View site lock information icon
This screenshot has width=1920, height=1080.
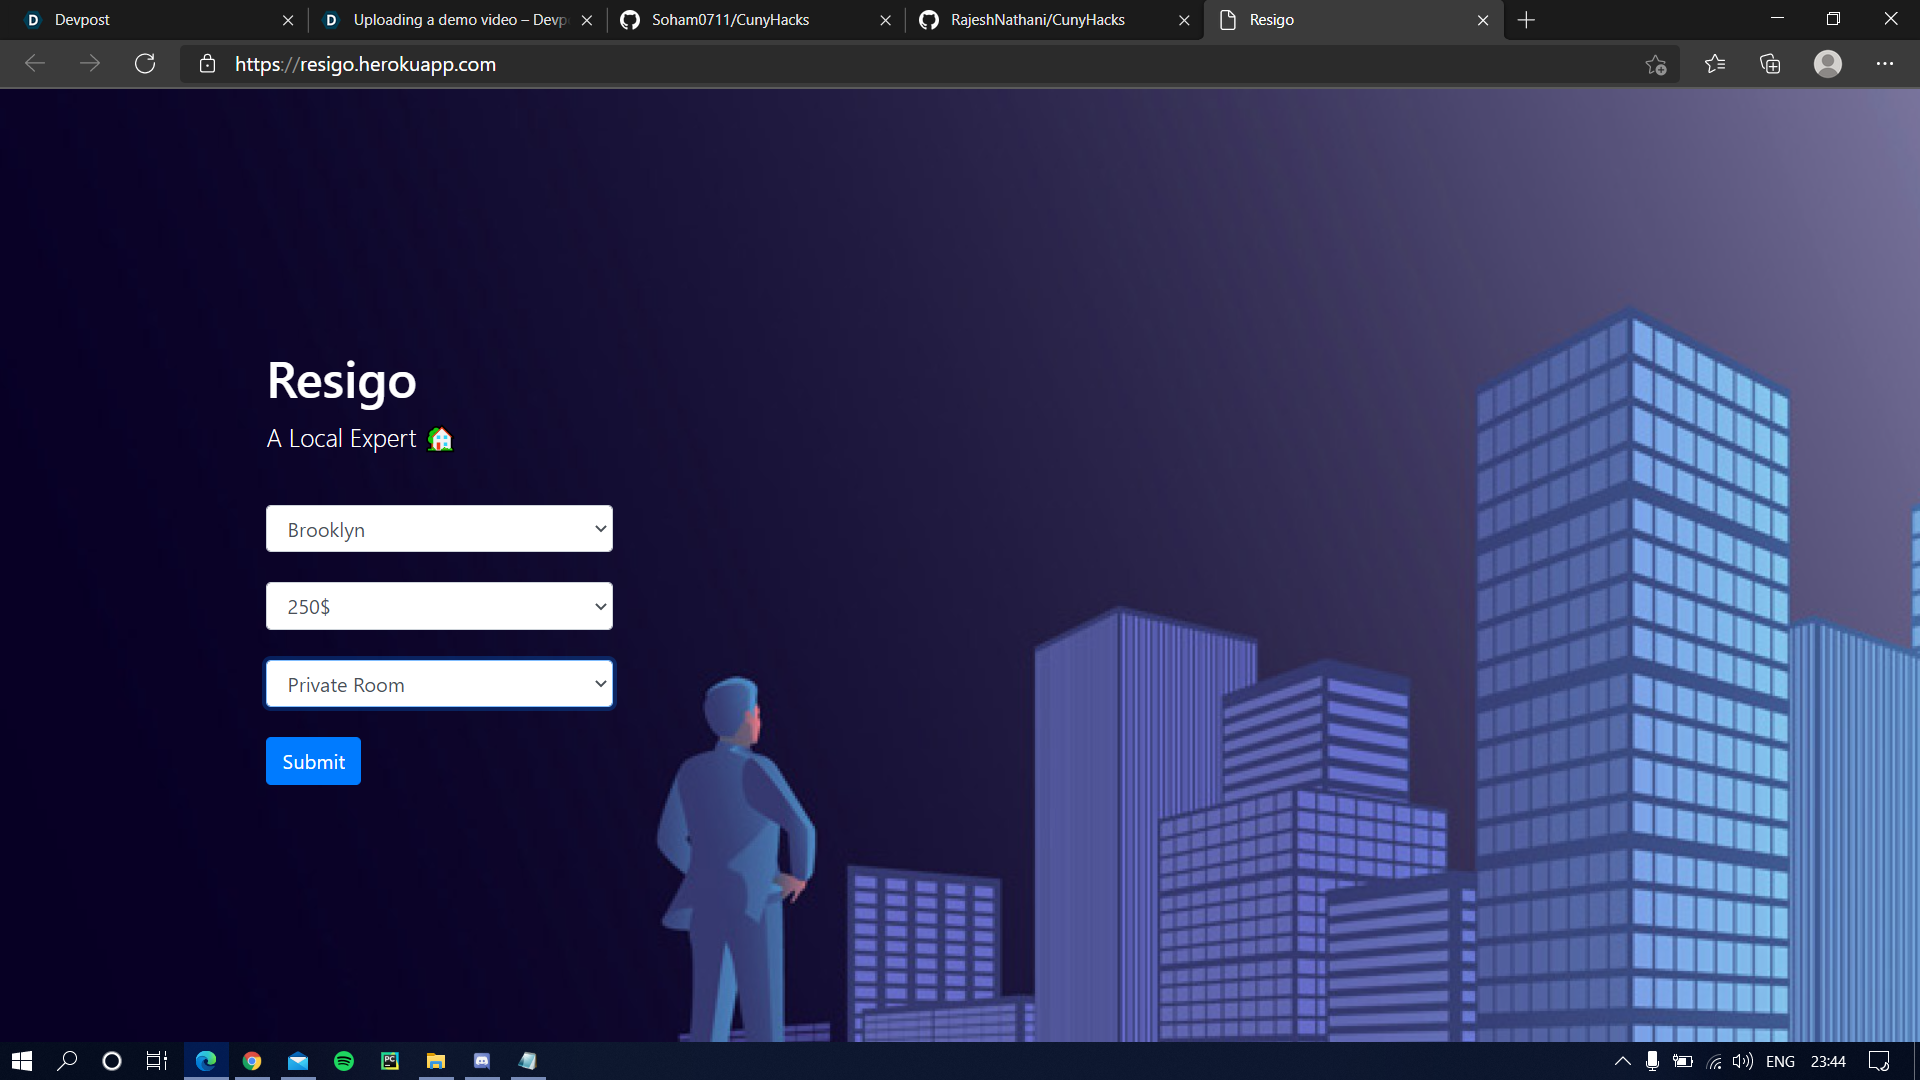(x=208, y=64)
